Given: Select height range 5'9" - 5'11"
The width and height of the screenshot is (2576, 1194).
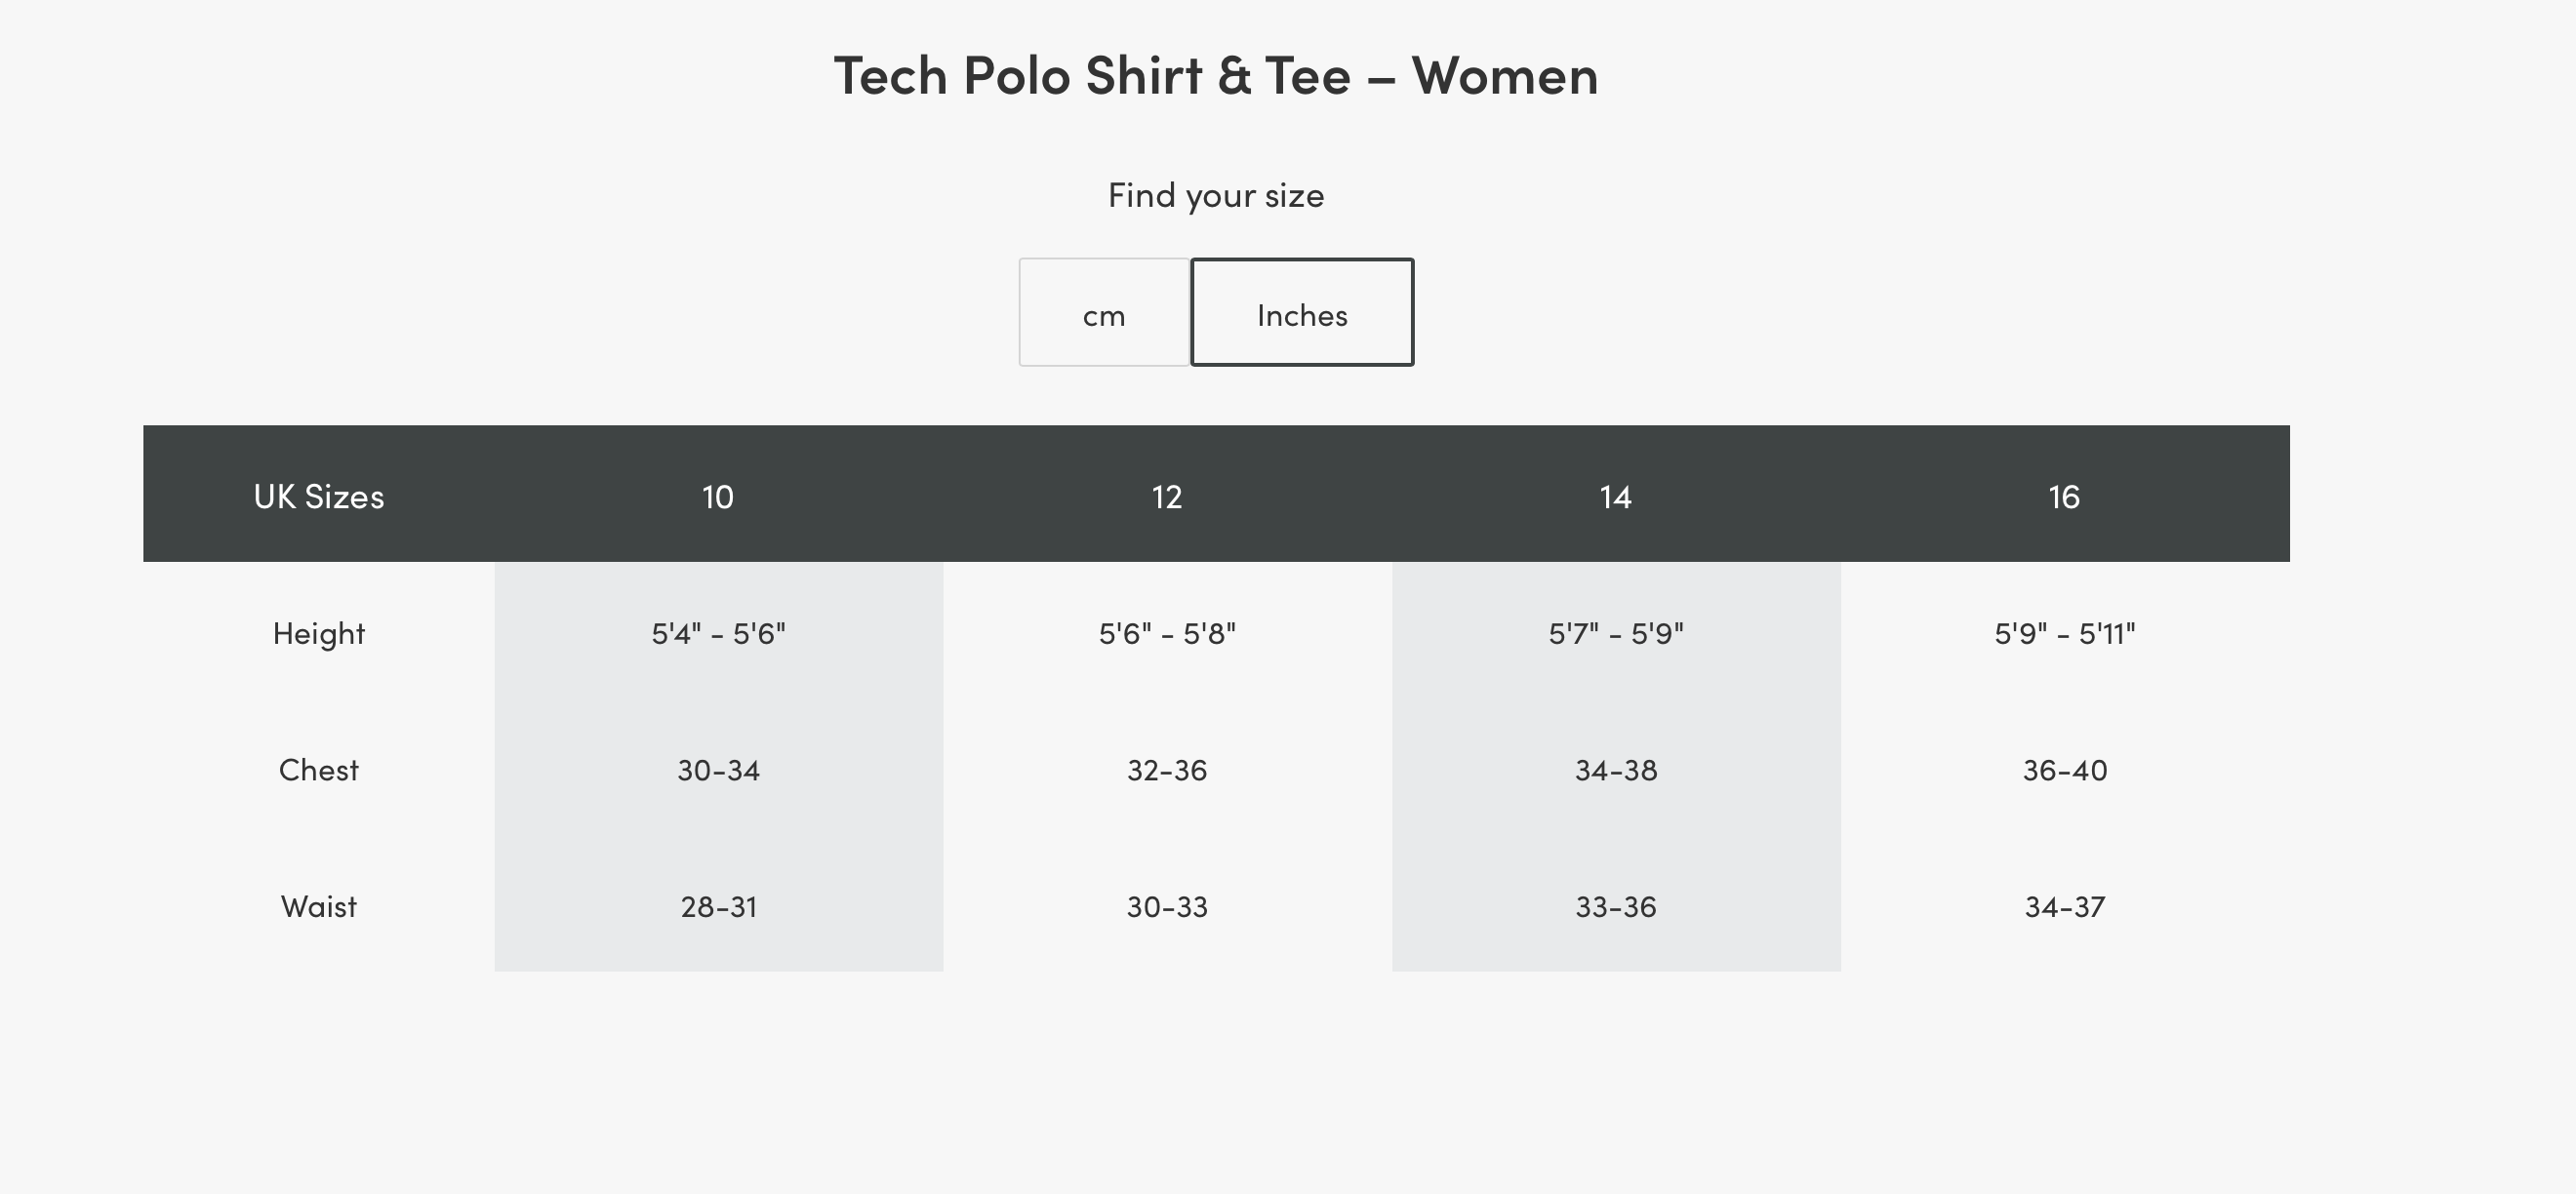Looking at the screenshot, I should tap(2063, 632).
